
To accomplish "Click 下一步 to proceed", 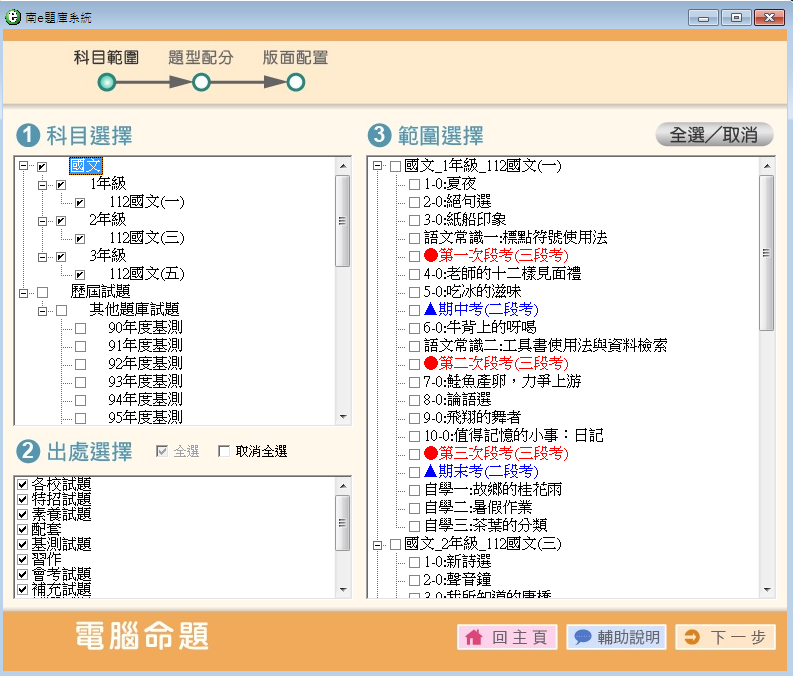I will pyautogui.click(x=725, y=637).
